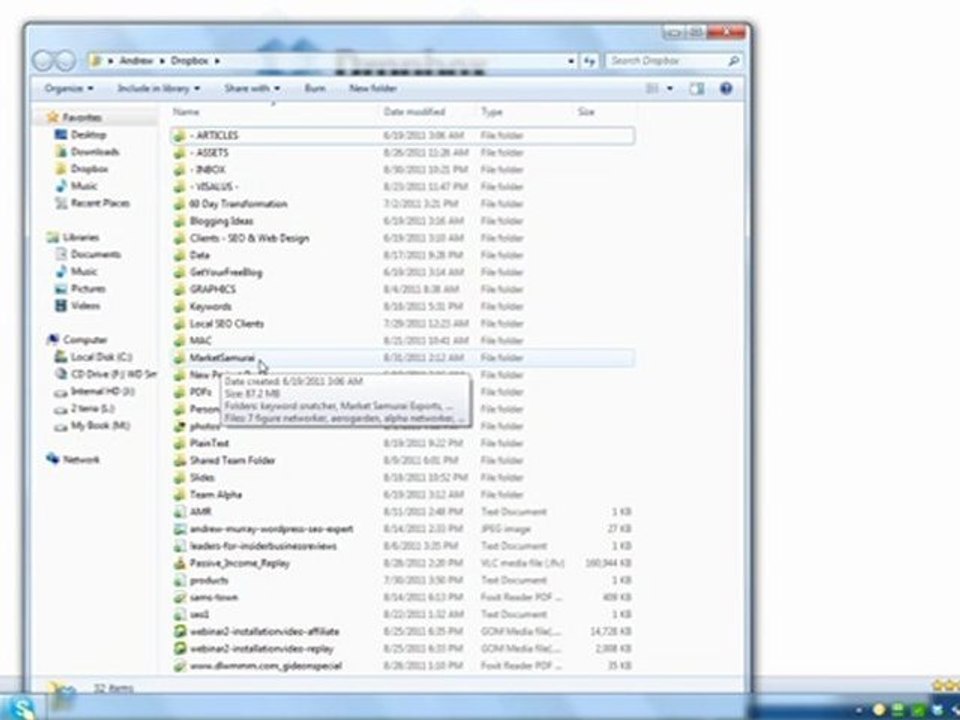Sort by the Type column header
Image resolution: width=960 pixels, height=720 pixels.
[491, 111]
